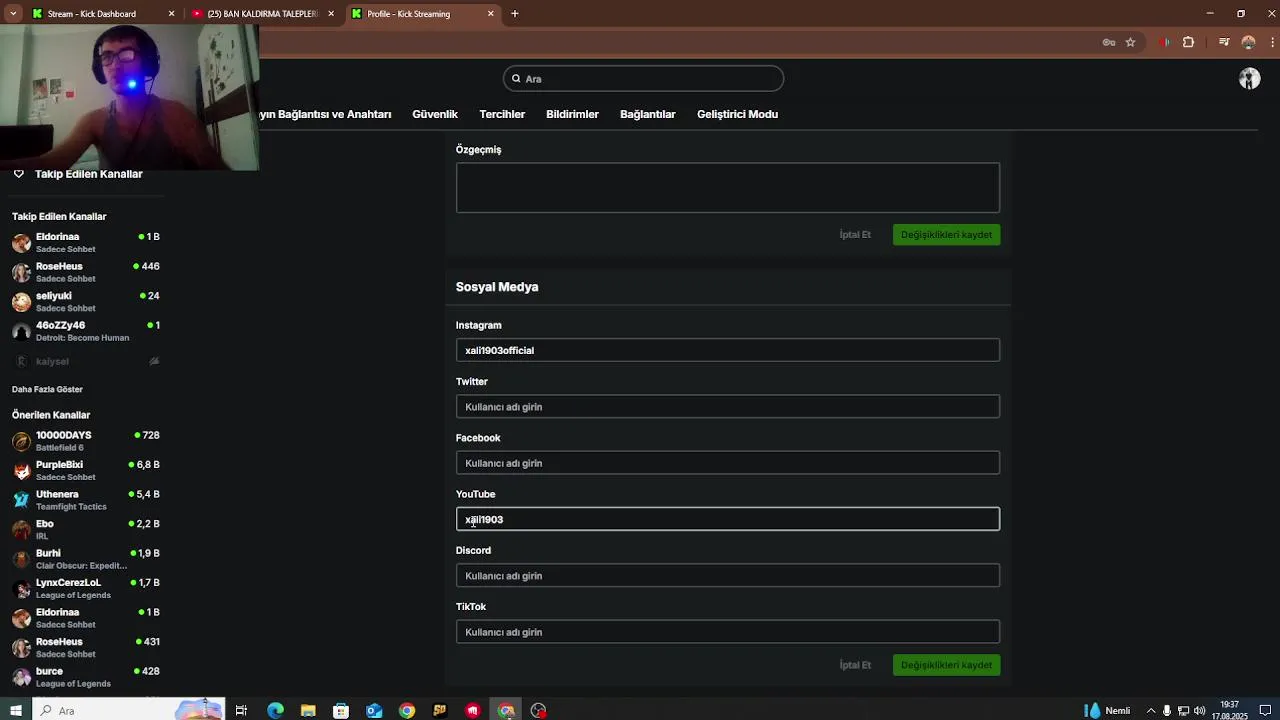This screenshot has height=720, width=1280.
Task: Open burce League of Legends channel
Action: coord(85,677)
